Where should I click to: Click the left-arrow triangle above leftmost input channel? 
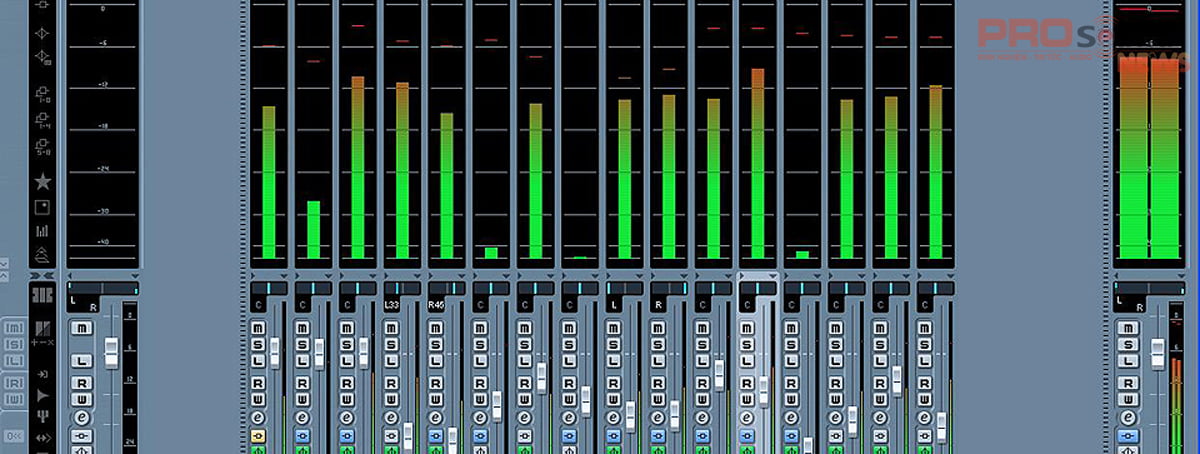pyautogui.click(x=70, y=276)
